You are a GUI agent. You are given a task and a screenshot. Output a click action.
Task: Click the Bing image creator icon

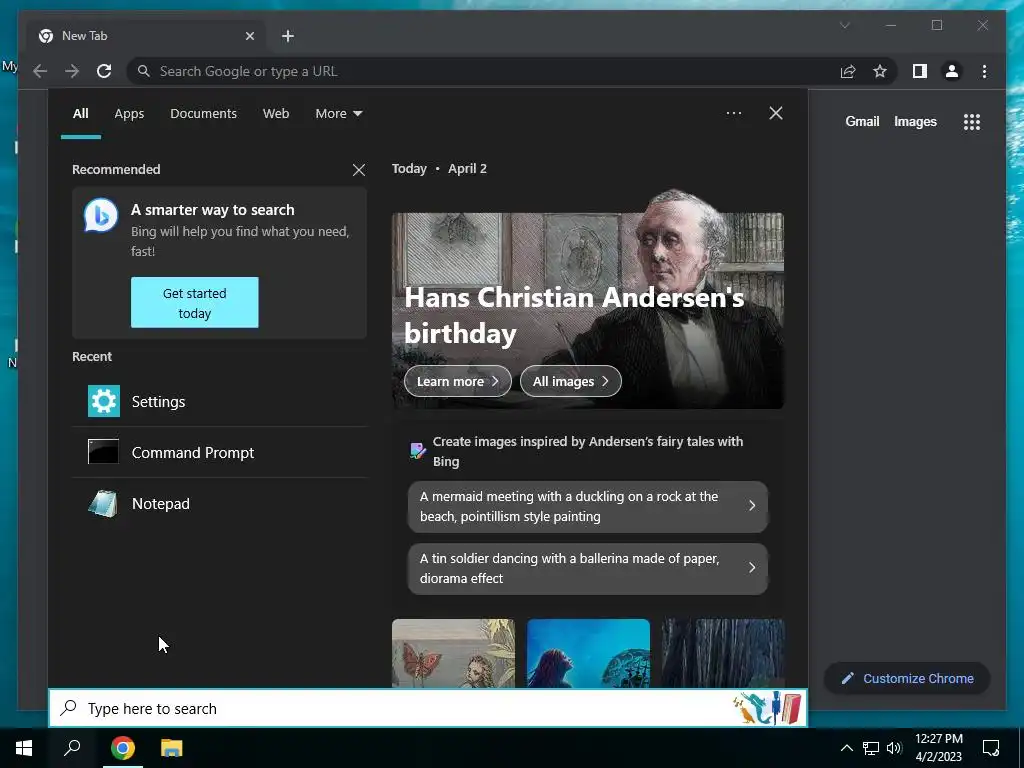(x=417, y=451)
